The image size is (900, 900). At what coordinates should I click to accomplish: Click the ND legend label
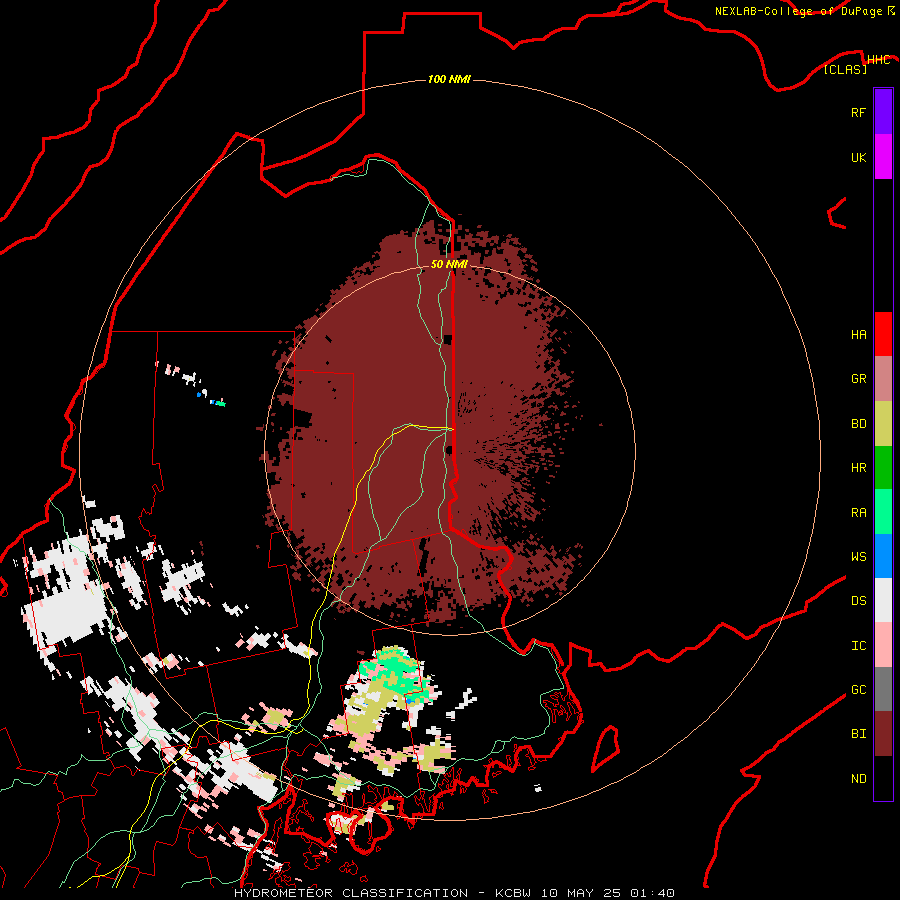[x=858, y=779]
